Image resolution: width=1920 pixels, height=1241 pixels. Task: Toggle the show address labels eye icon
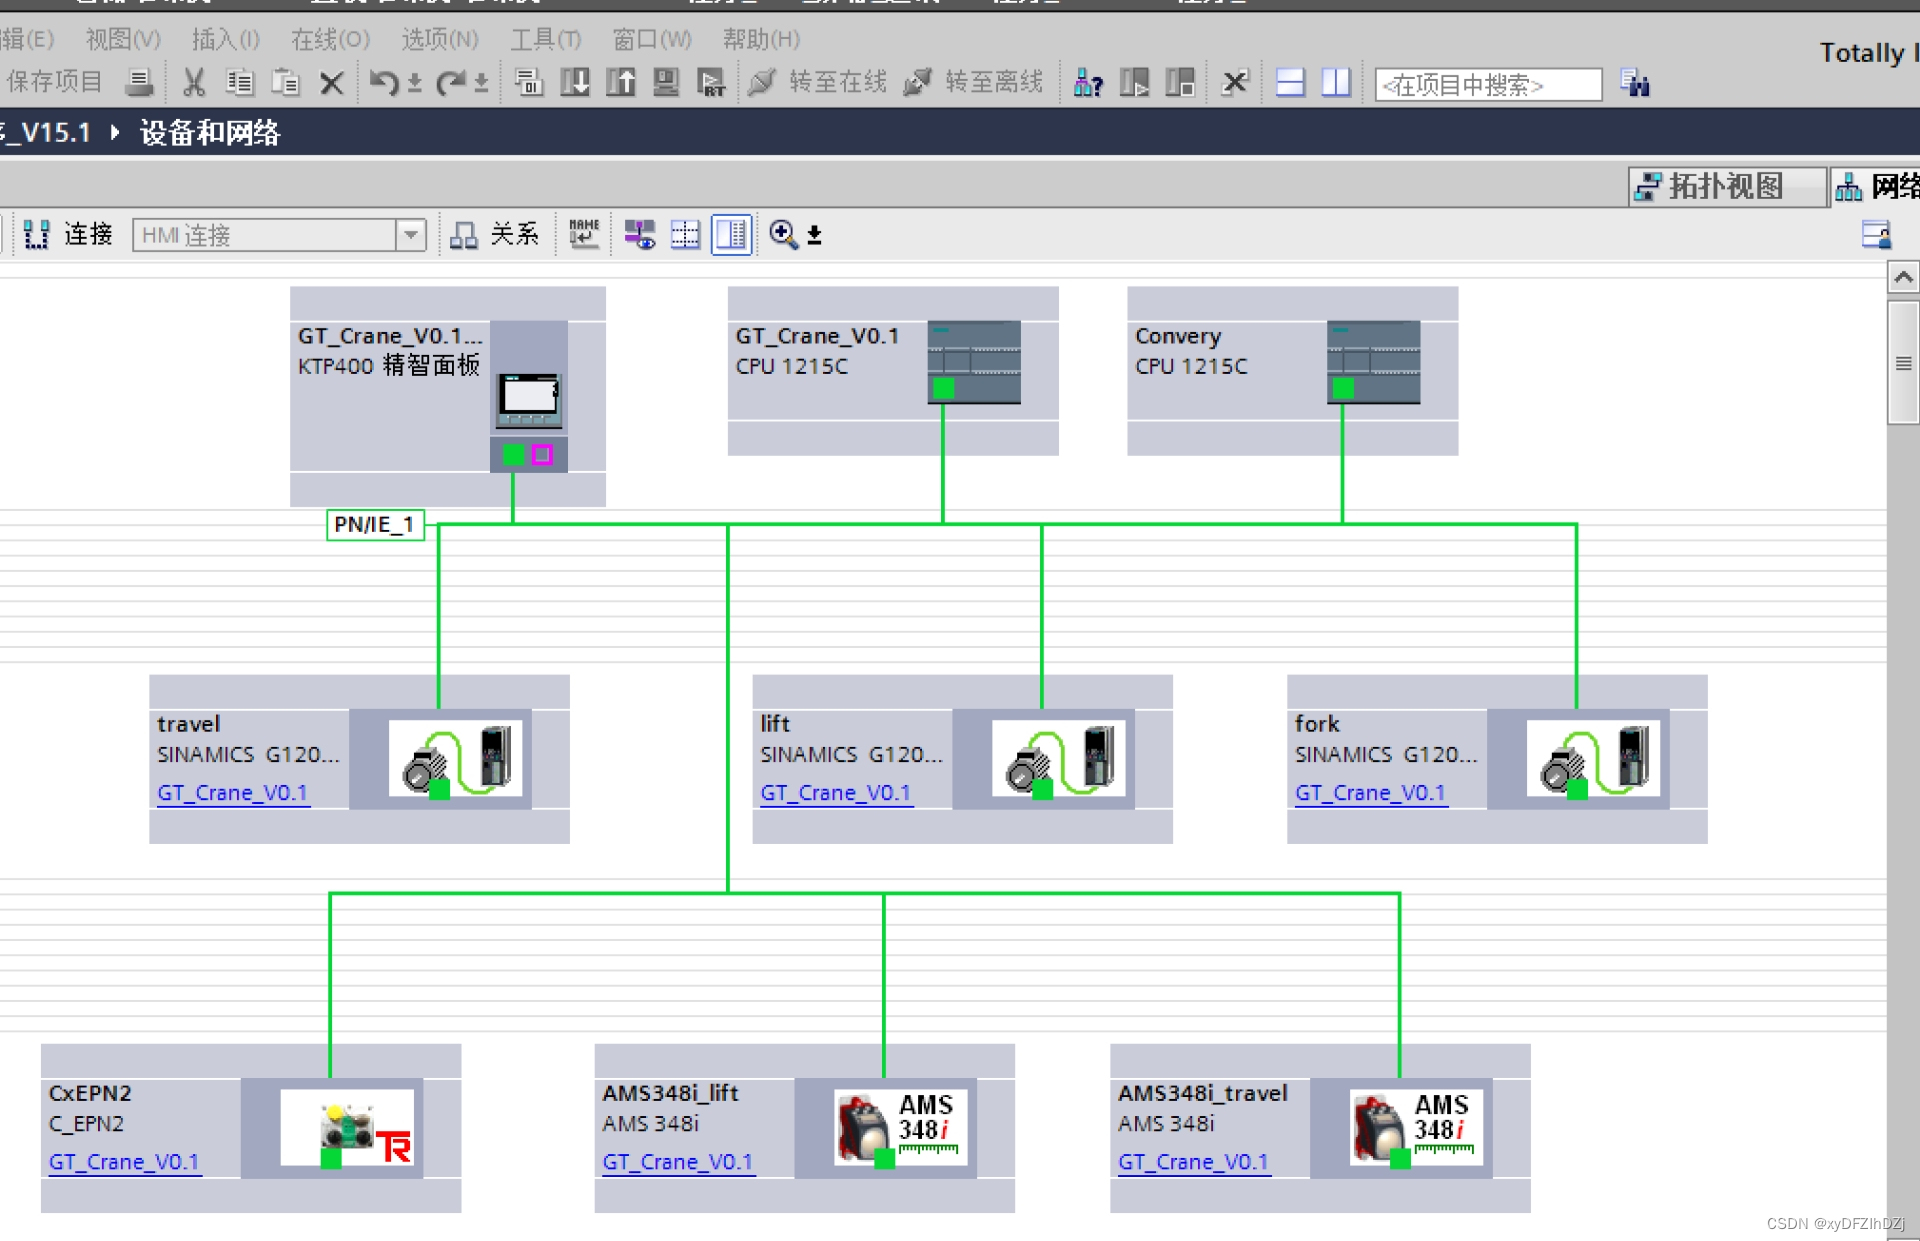pyautogui.click(x=640, y=235)
